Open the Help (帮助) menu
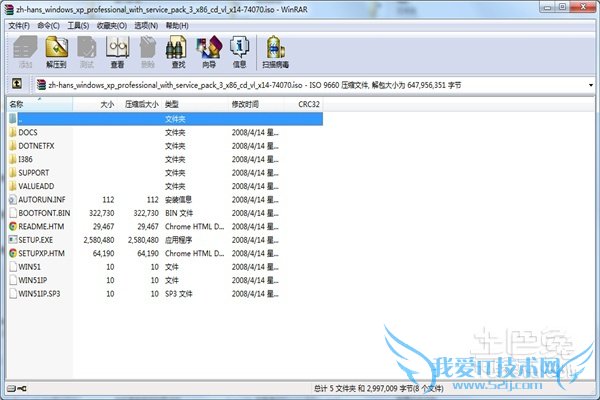600x400 pixels. (177, 26)
